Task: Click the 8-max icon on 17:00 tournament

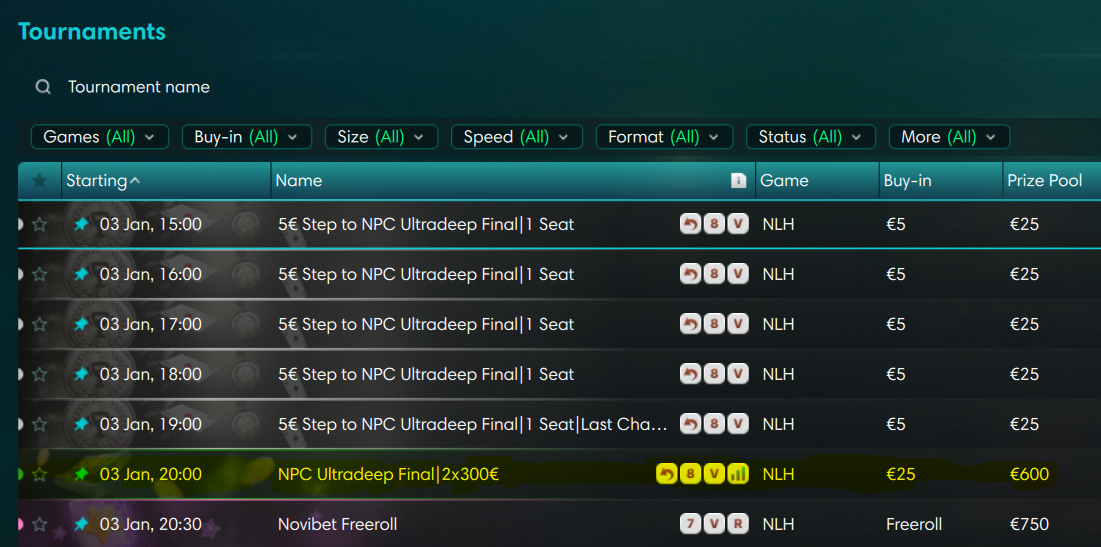Action: (x=714, y=324)
